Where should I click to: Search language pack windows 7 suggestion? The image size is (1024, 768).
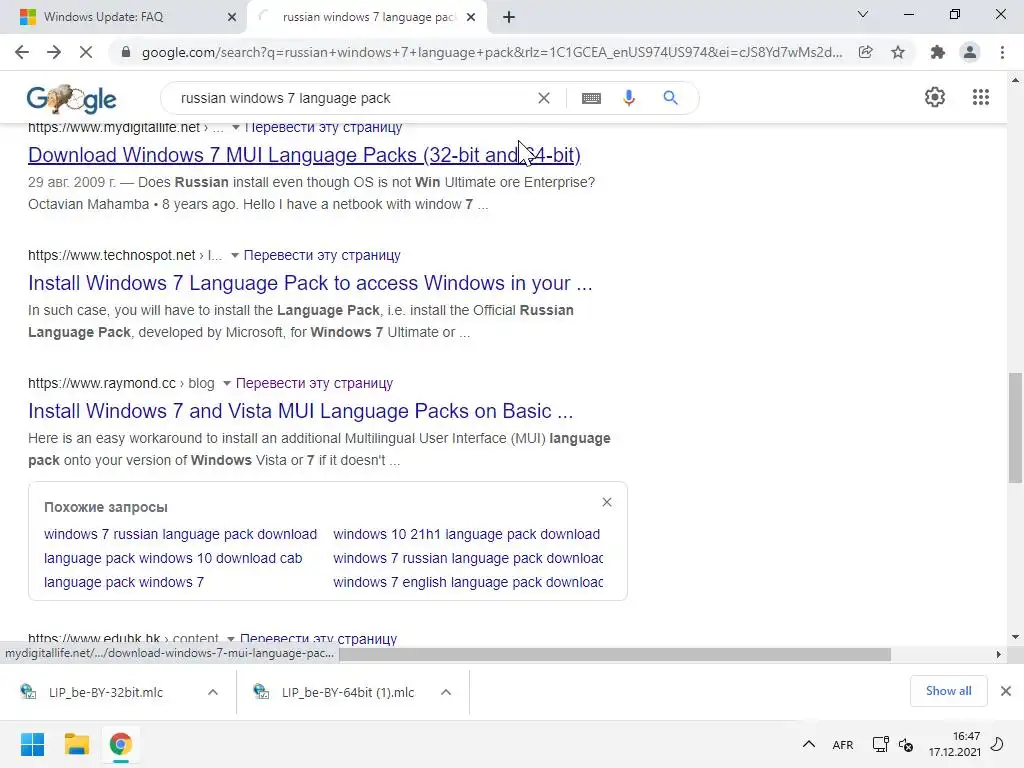pos(123,582)
